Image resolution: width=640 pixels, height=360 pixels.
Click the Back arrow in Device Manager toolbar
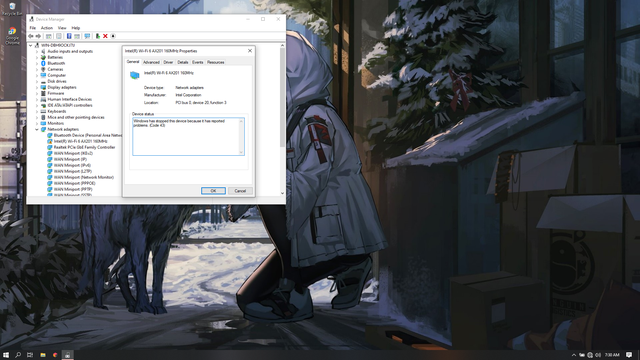31,36
